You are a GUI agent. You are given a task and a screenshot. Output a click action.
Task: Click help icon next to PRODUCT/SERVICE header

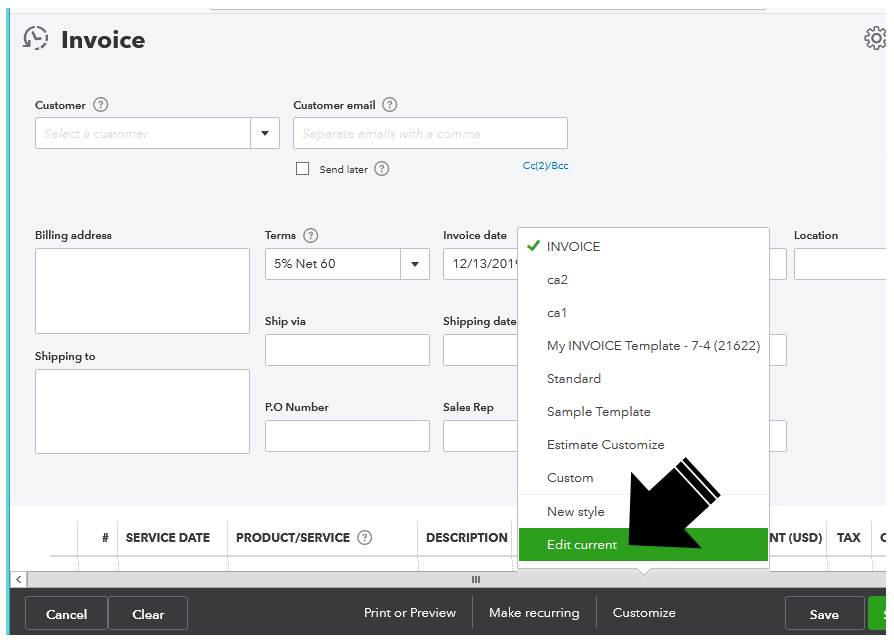(x=364, y=538)
